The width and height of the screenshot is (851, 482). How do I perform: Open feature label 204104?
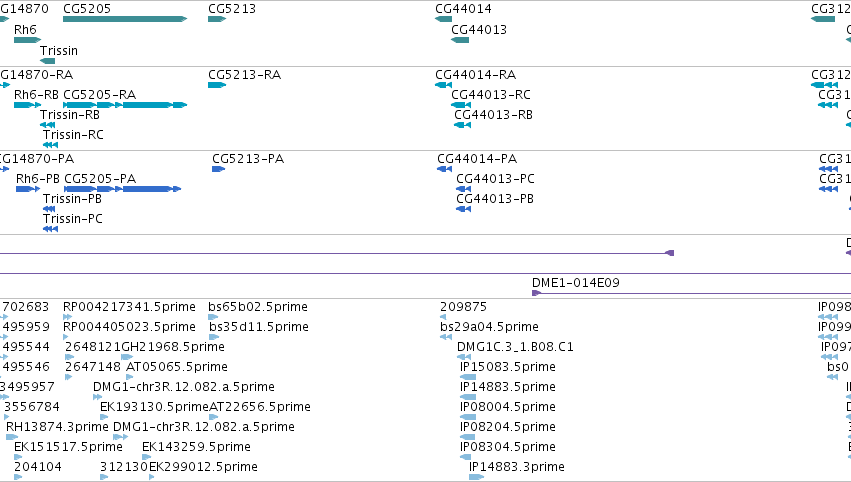[38, 467]
